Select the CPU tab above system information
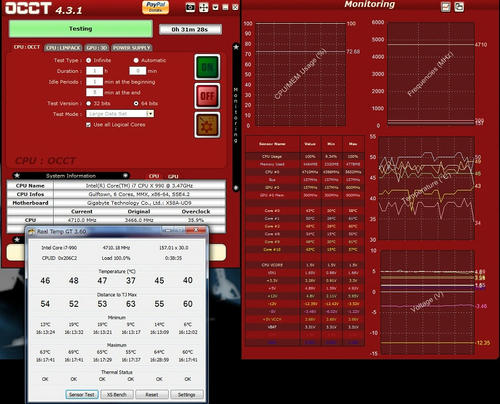The width and height of the screenshot is (500, 404). pyautogui.click(x=154, y=176)
